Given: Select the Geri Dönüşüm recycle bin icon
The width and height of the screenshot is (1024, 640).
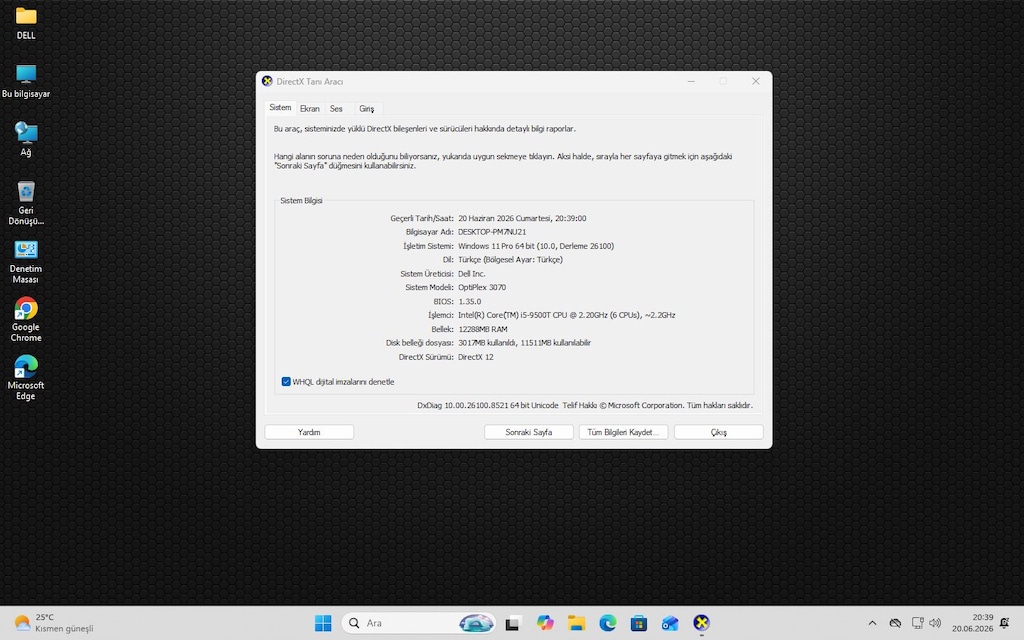Looking at the screenshot, I should click(x=25, y=202).
